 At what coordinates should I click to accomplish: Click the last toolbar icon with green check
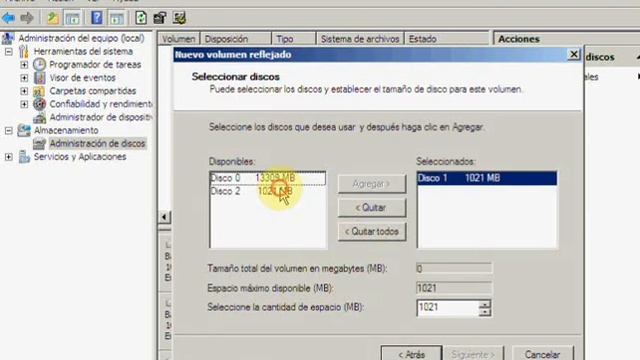(179, 18)
